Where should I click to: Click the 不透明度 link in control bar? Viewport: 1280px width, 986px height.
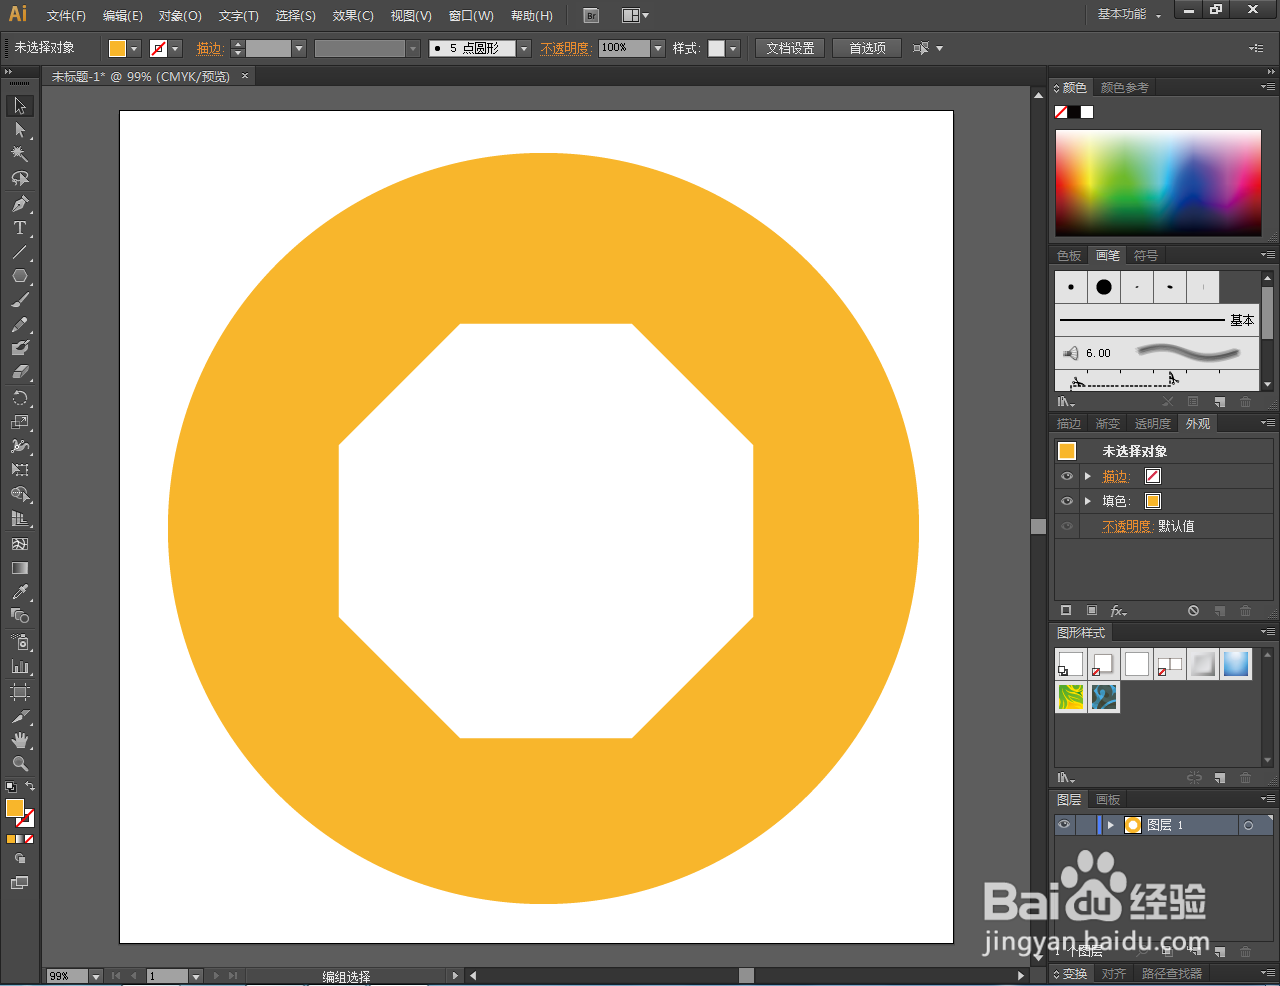tap(565, 48)
